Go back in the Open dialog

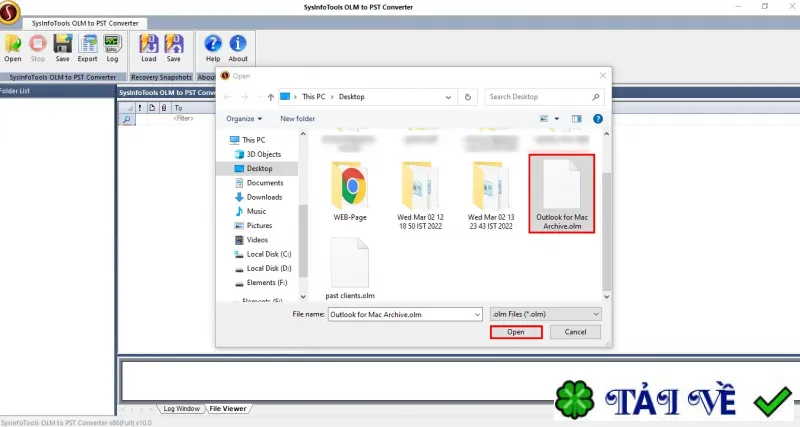[x=228, y=97]
